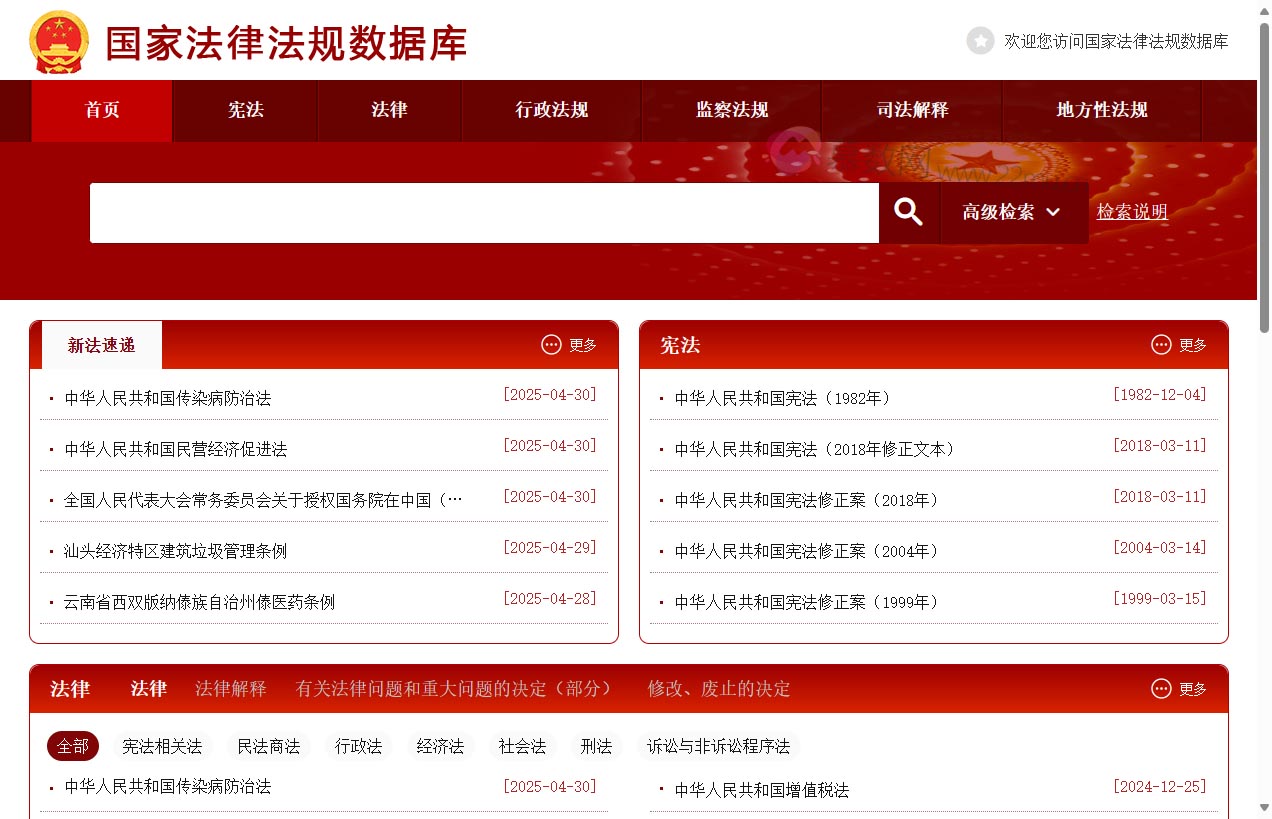Open more items via 新法速递 ellipsis icon
This screenshot has width=1272, height=819.
tap(551, 344)
